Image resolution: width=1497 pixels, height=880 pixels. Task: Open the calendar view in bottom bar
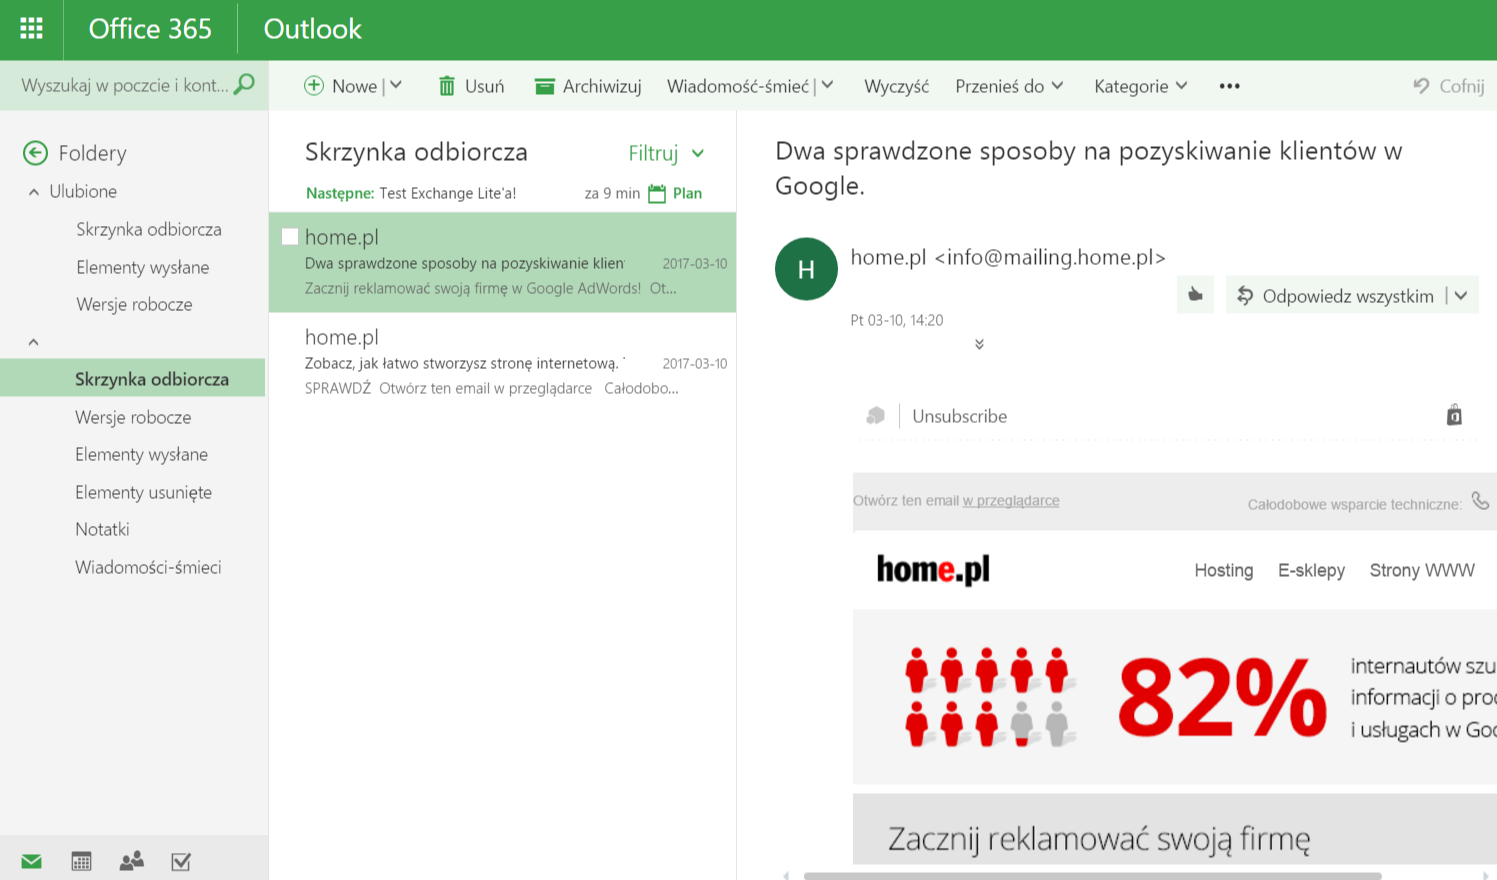pos(81,861)
